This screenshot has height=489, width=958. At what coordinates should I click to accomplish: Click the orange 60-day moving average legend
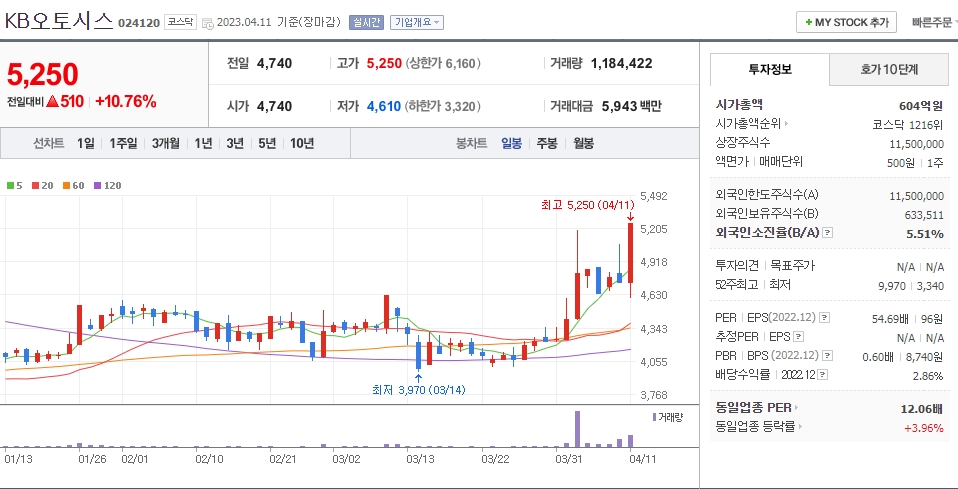(73, 185)
